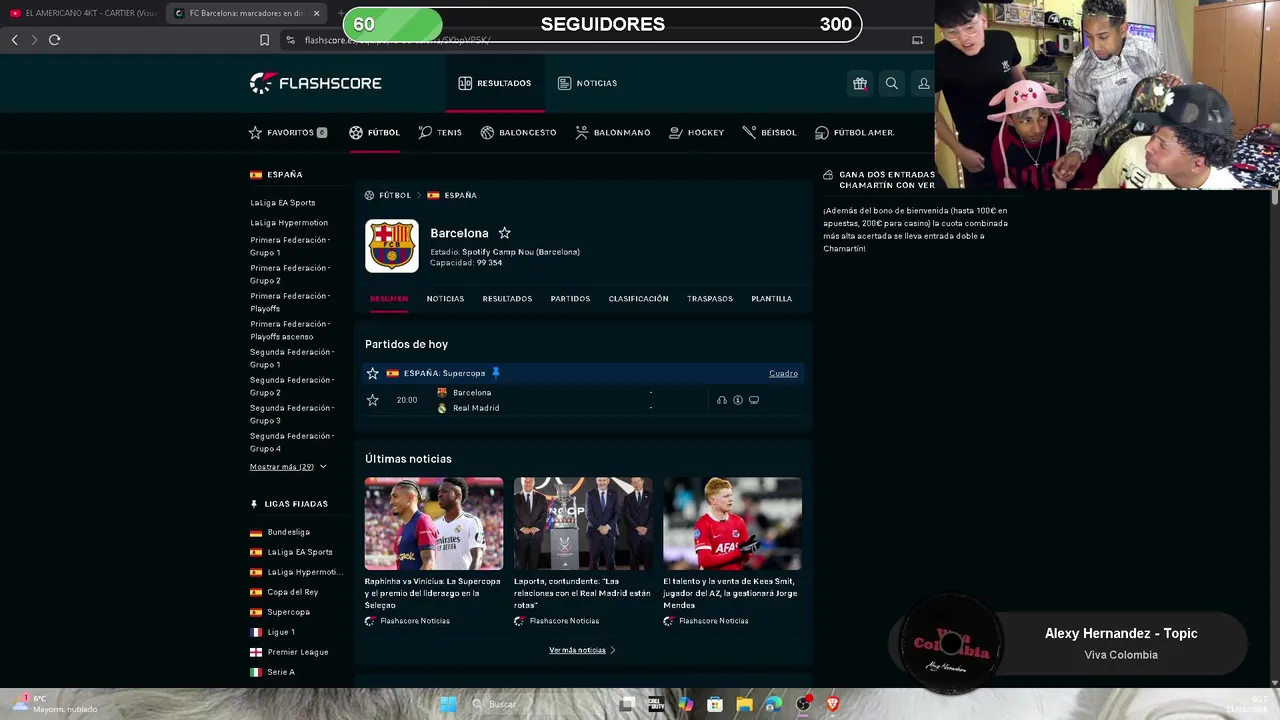
Task: Open the user account icon
Action: point(924,83)
